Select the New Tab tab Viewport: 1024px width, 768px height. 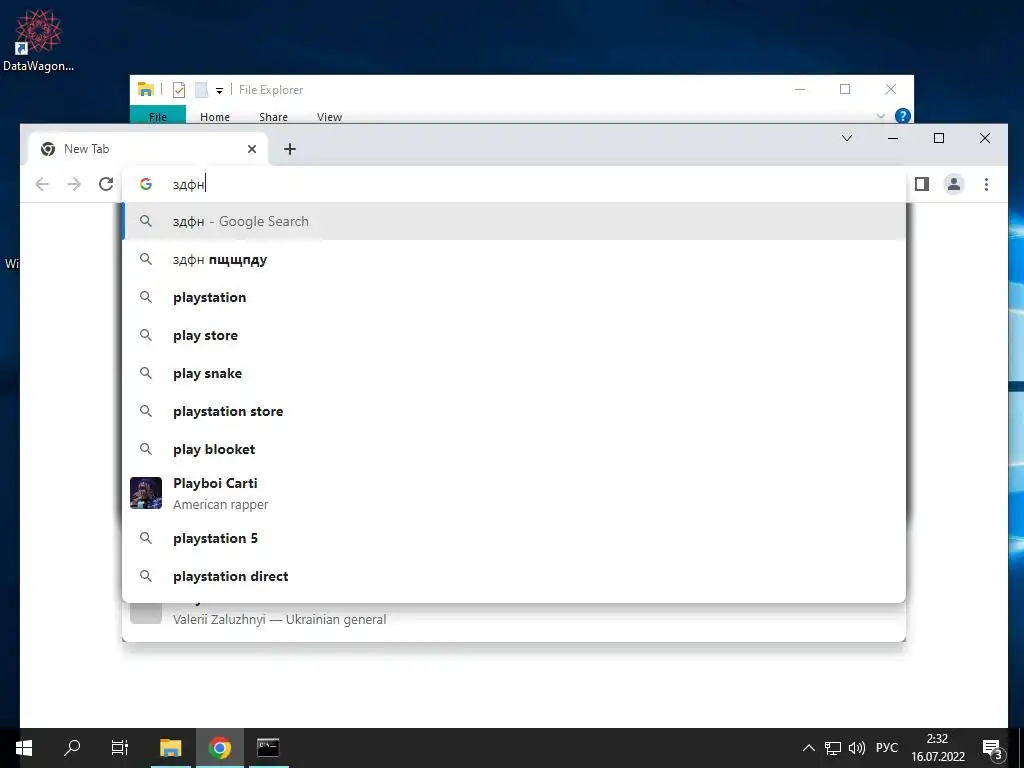tap(148, 149)
